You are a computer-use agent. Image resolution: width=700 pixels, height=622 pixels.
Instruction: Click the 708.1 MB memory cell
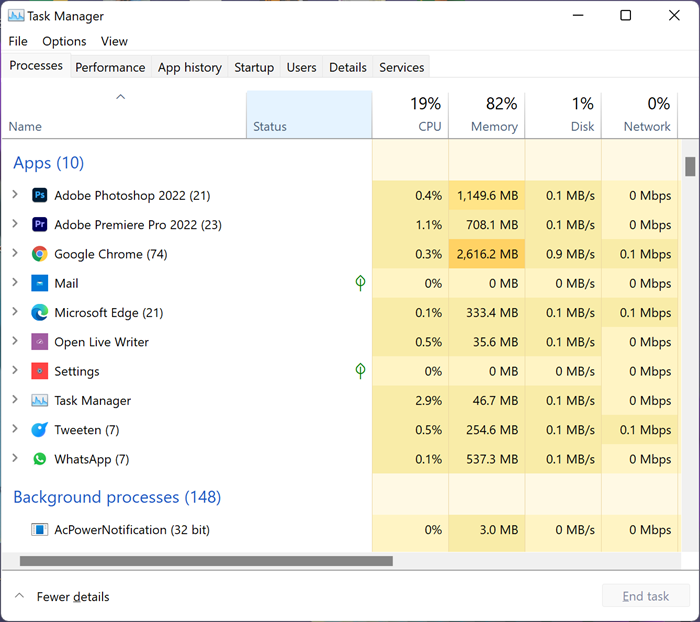[x=487, y=224]
